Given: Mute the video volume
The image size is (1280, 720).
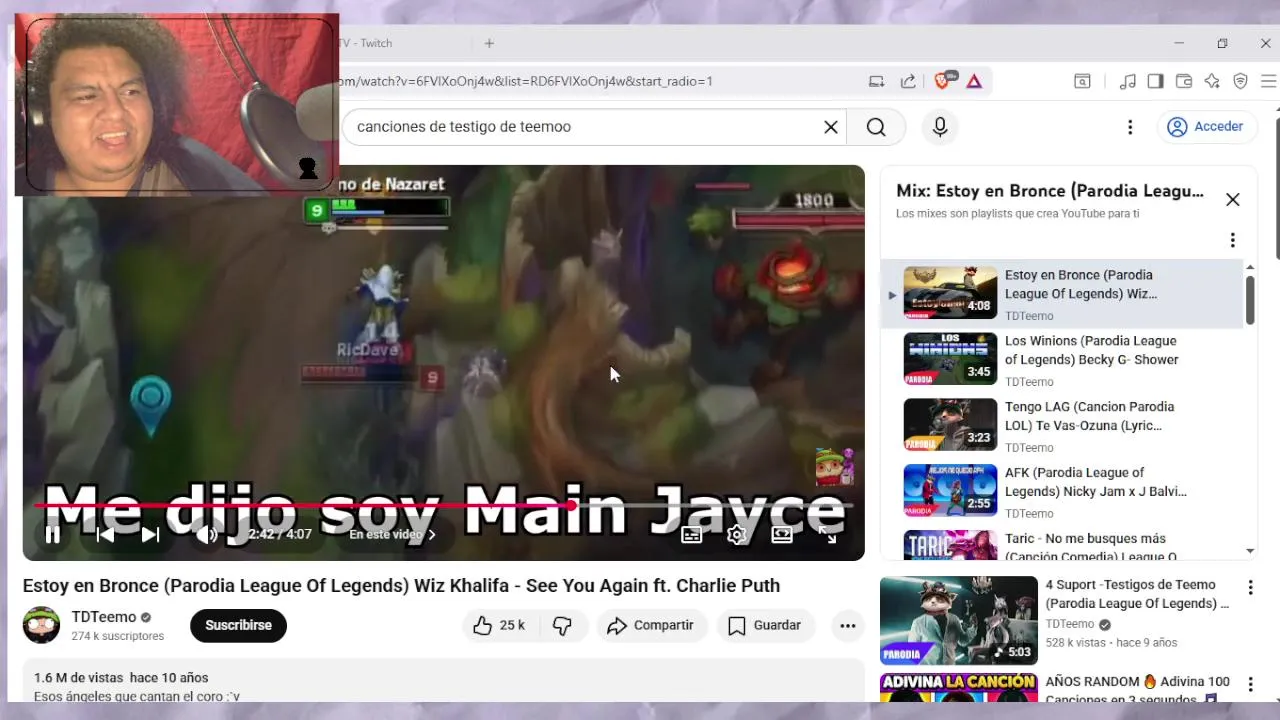Looking at the screenshot, I should (208, 535).
